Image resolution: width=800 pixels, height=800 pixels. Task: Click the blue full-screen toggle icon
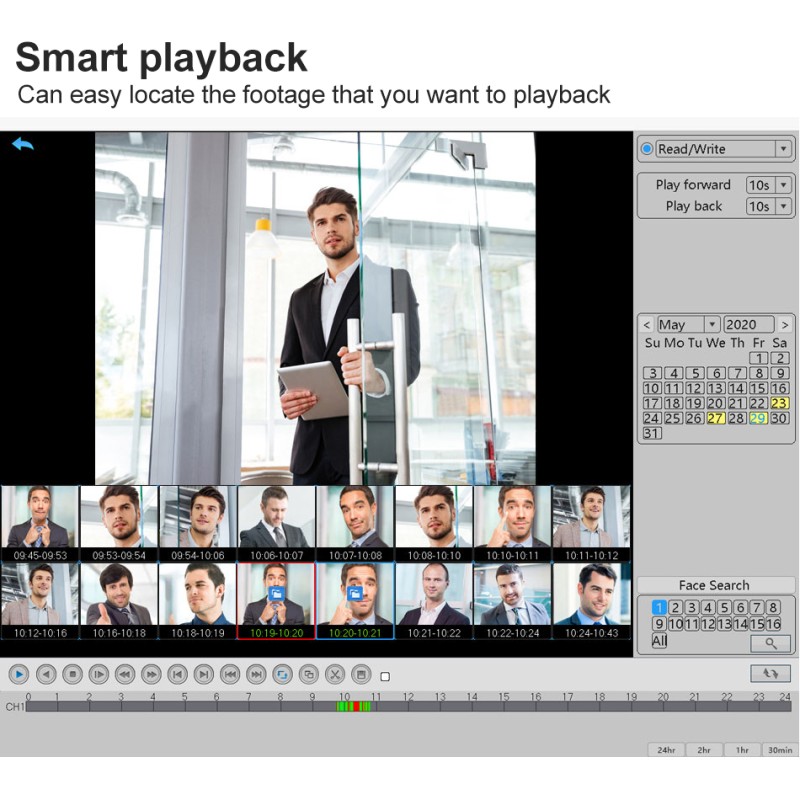coord(283,675)
